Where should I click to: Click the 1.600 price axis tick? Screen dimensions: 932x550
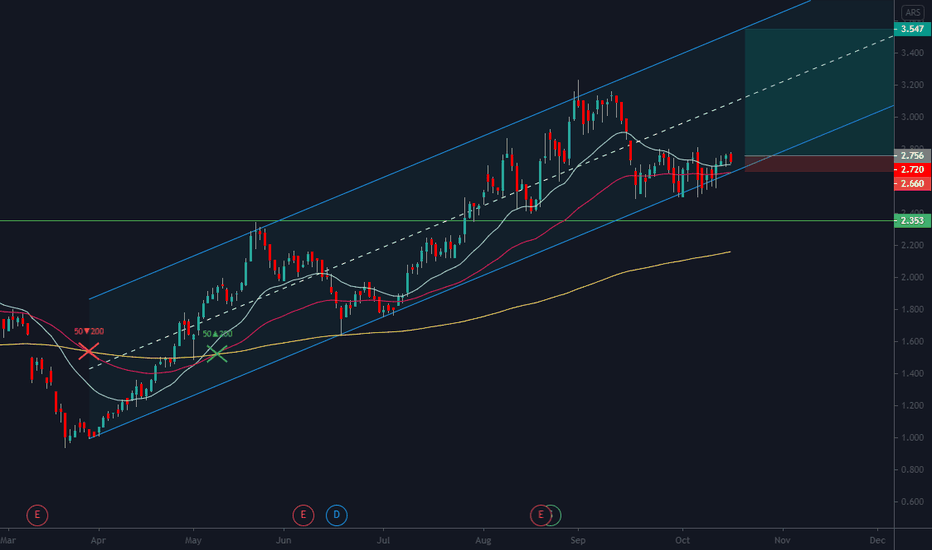point(912,341)
